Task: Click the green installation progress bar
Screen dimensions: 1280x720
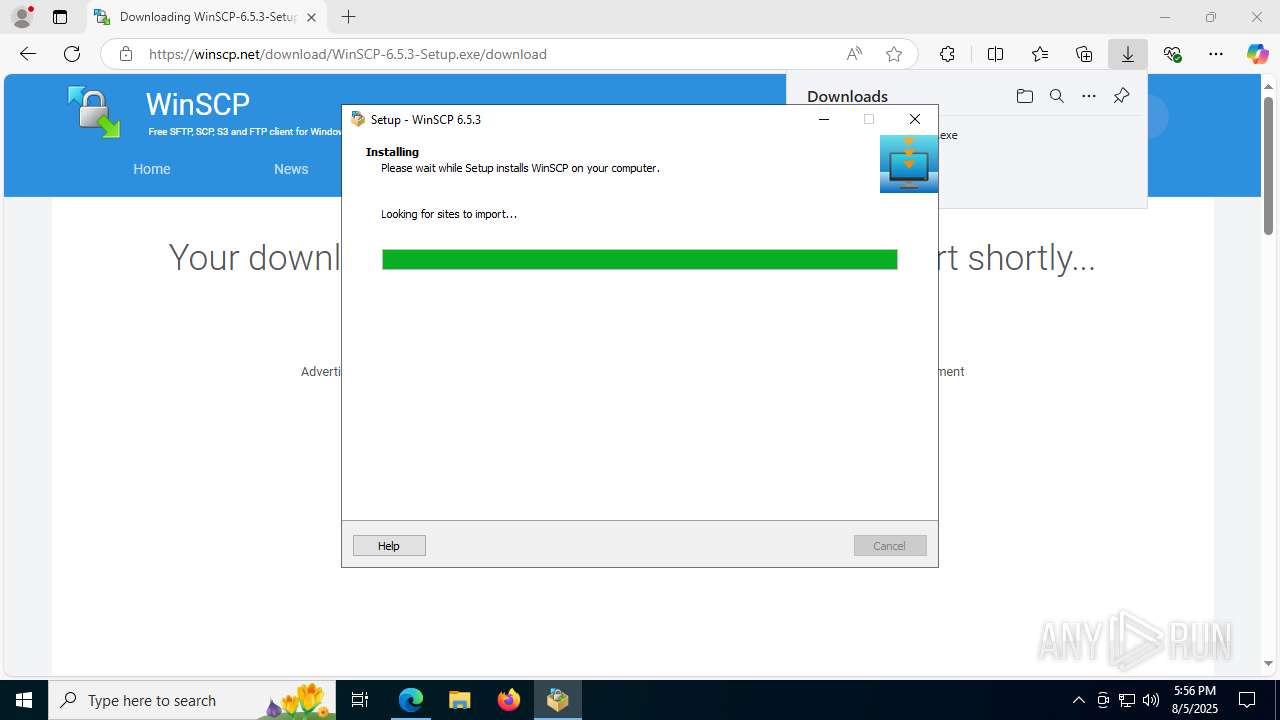Action: (640, 259)
